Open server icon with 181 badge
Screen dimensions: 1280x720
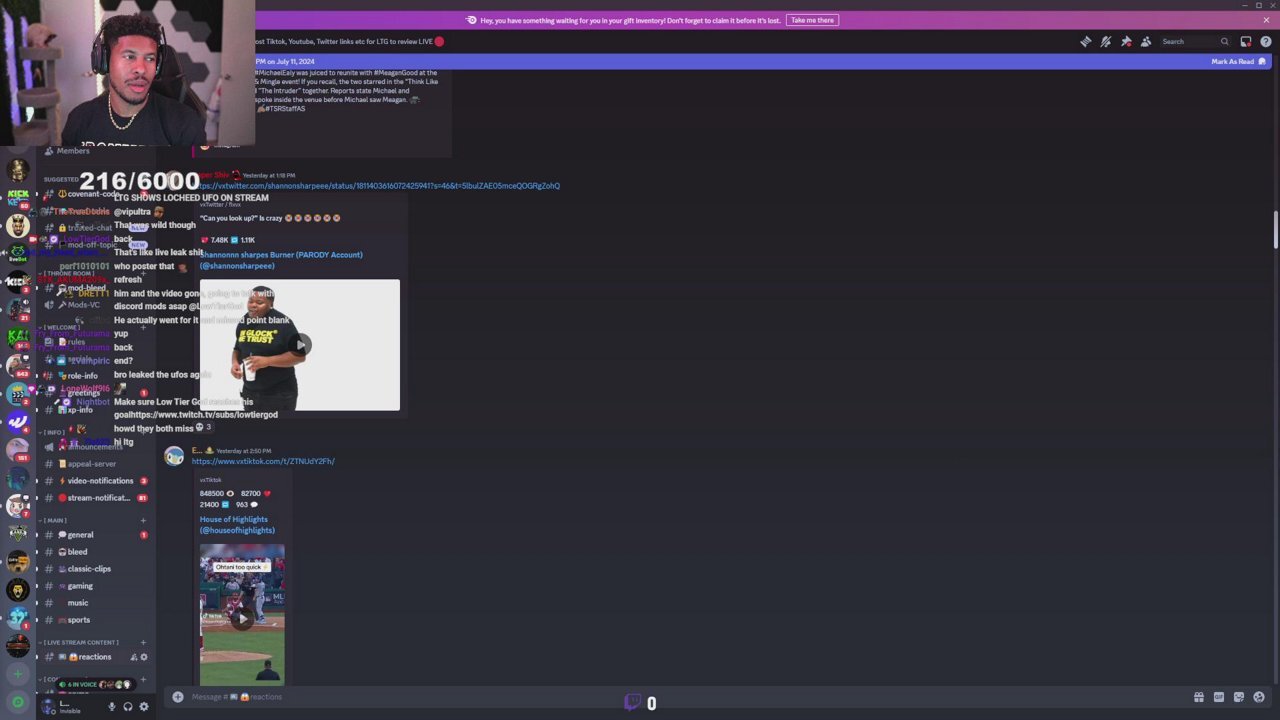[17, 449]
